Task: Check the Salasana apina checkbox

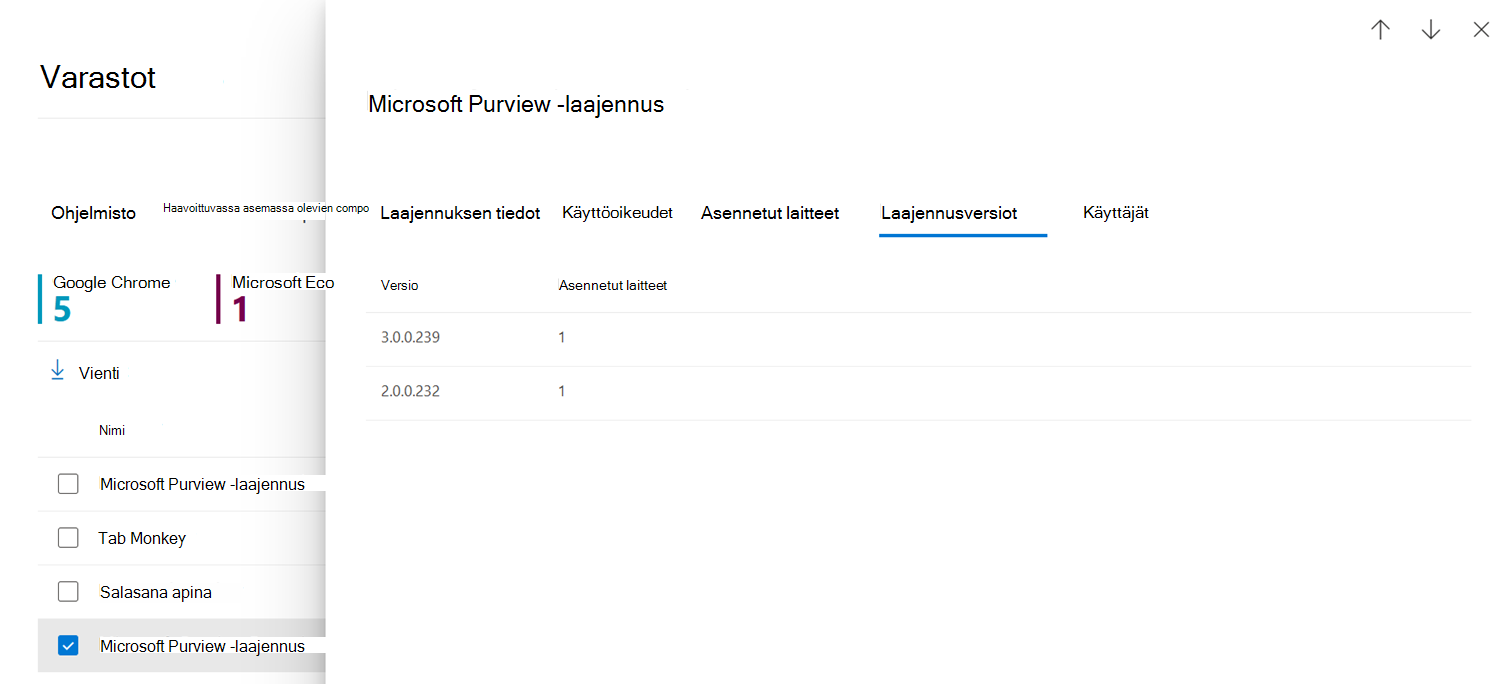Action: [x=68, y=592]
